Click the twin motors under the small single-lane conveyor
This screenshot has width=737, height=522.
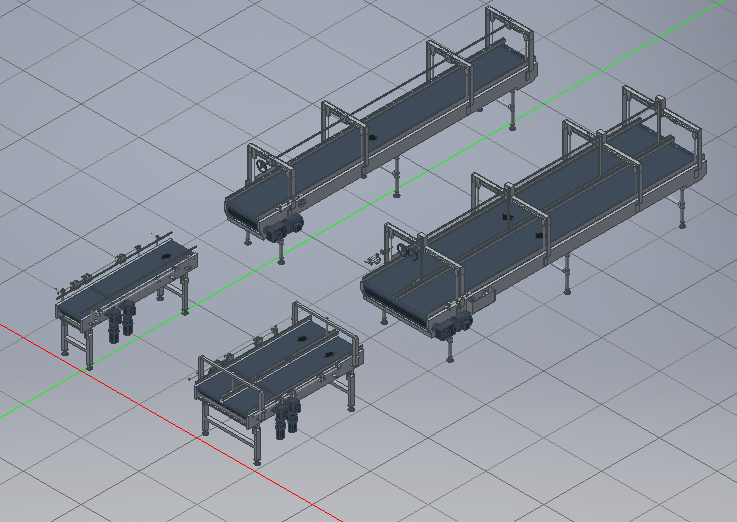121,321
